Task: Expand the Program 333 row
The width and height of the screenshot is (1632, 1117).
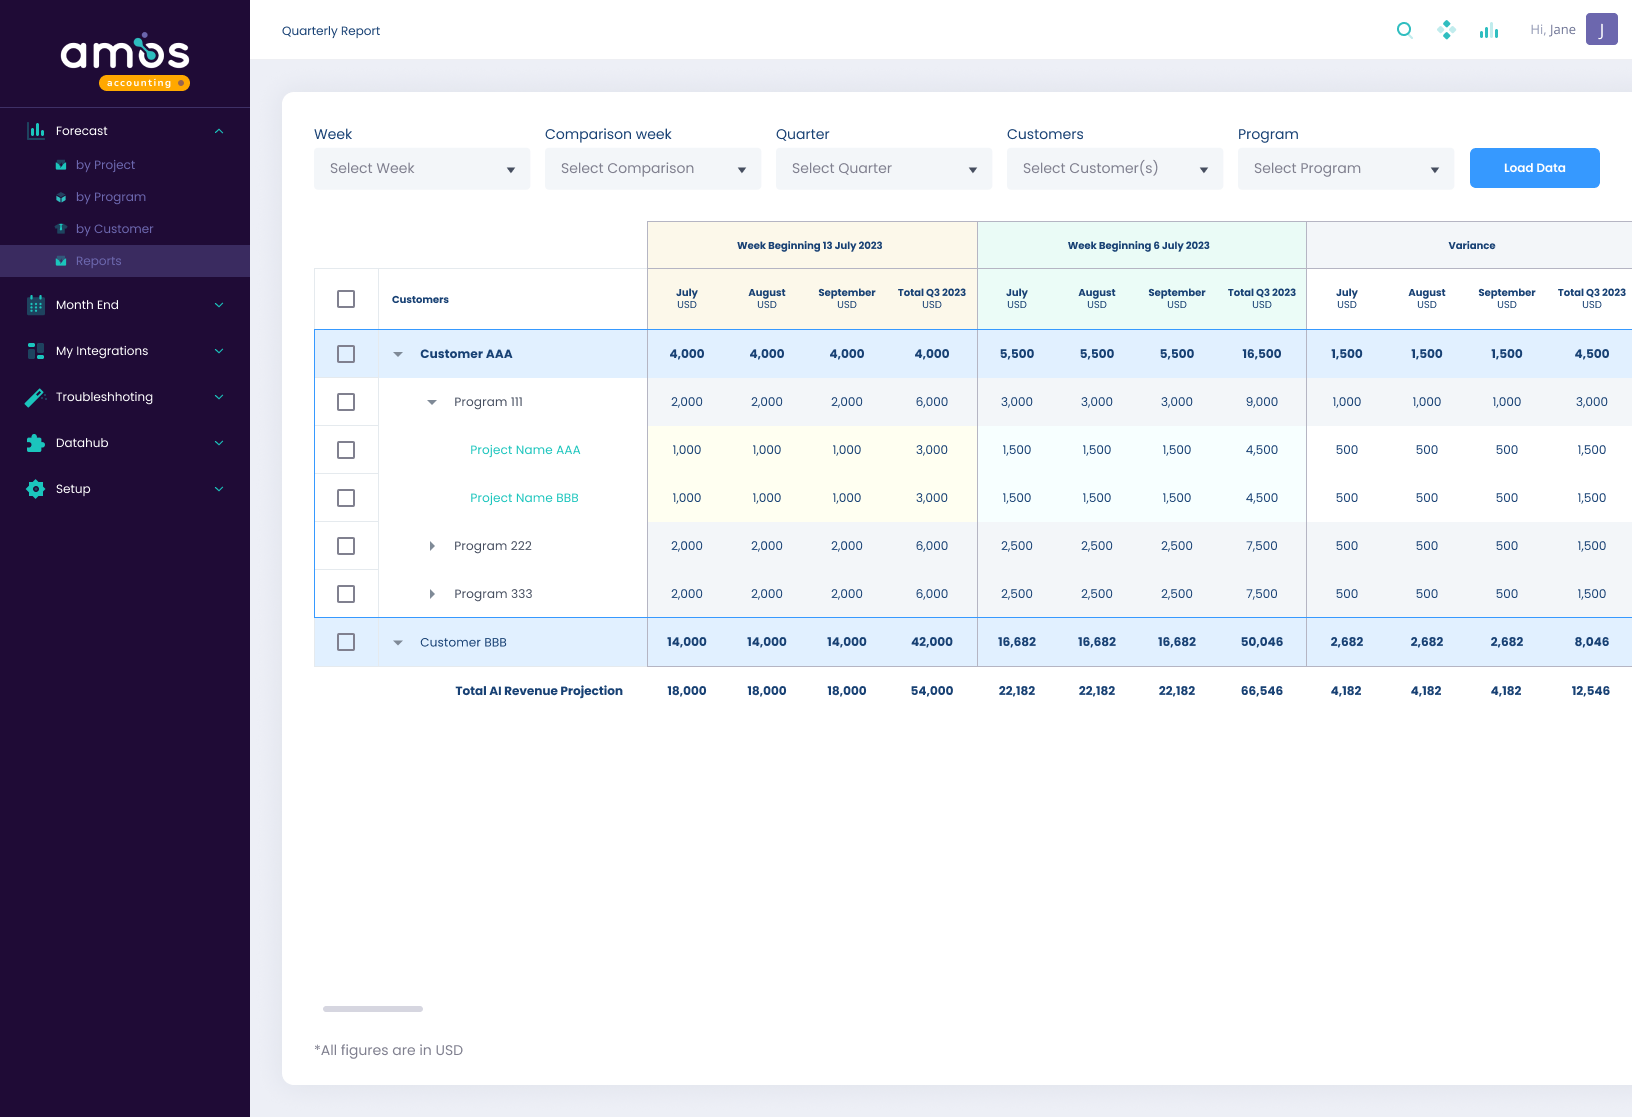Action: pyautogui.click(x=432, y=594)
